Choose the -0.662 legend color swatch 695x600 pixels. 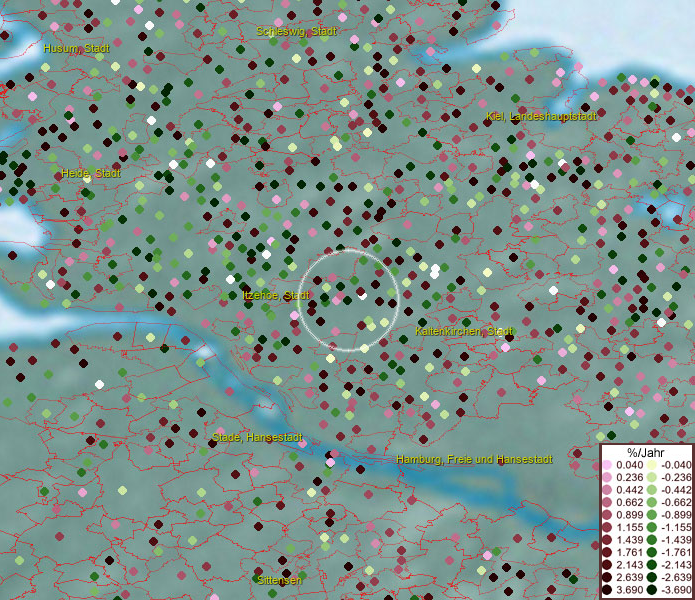(652, 503)
